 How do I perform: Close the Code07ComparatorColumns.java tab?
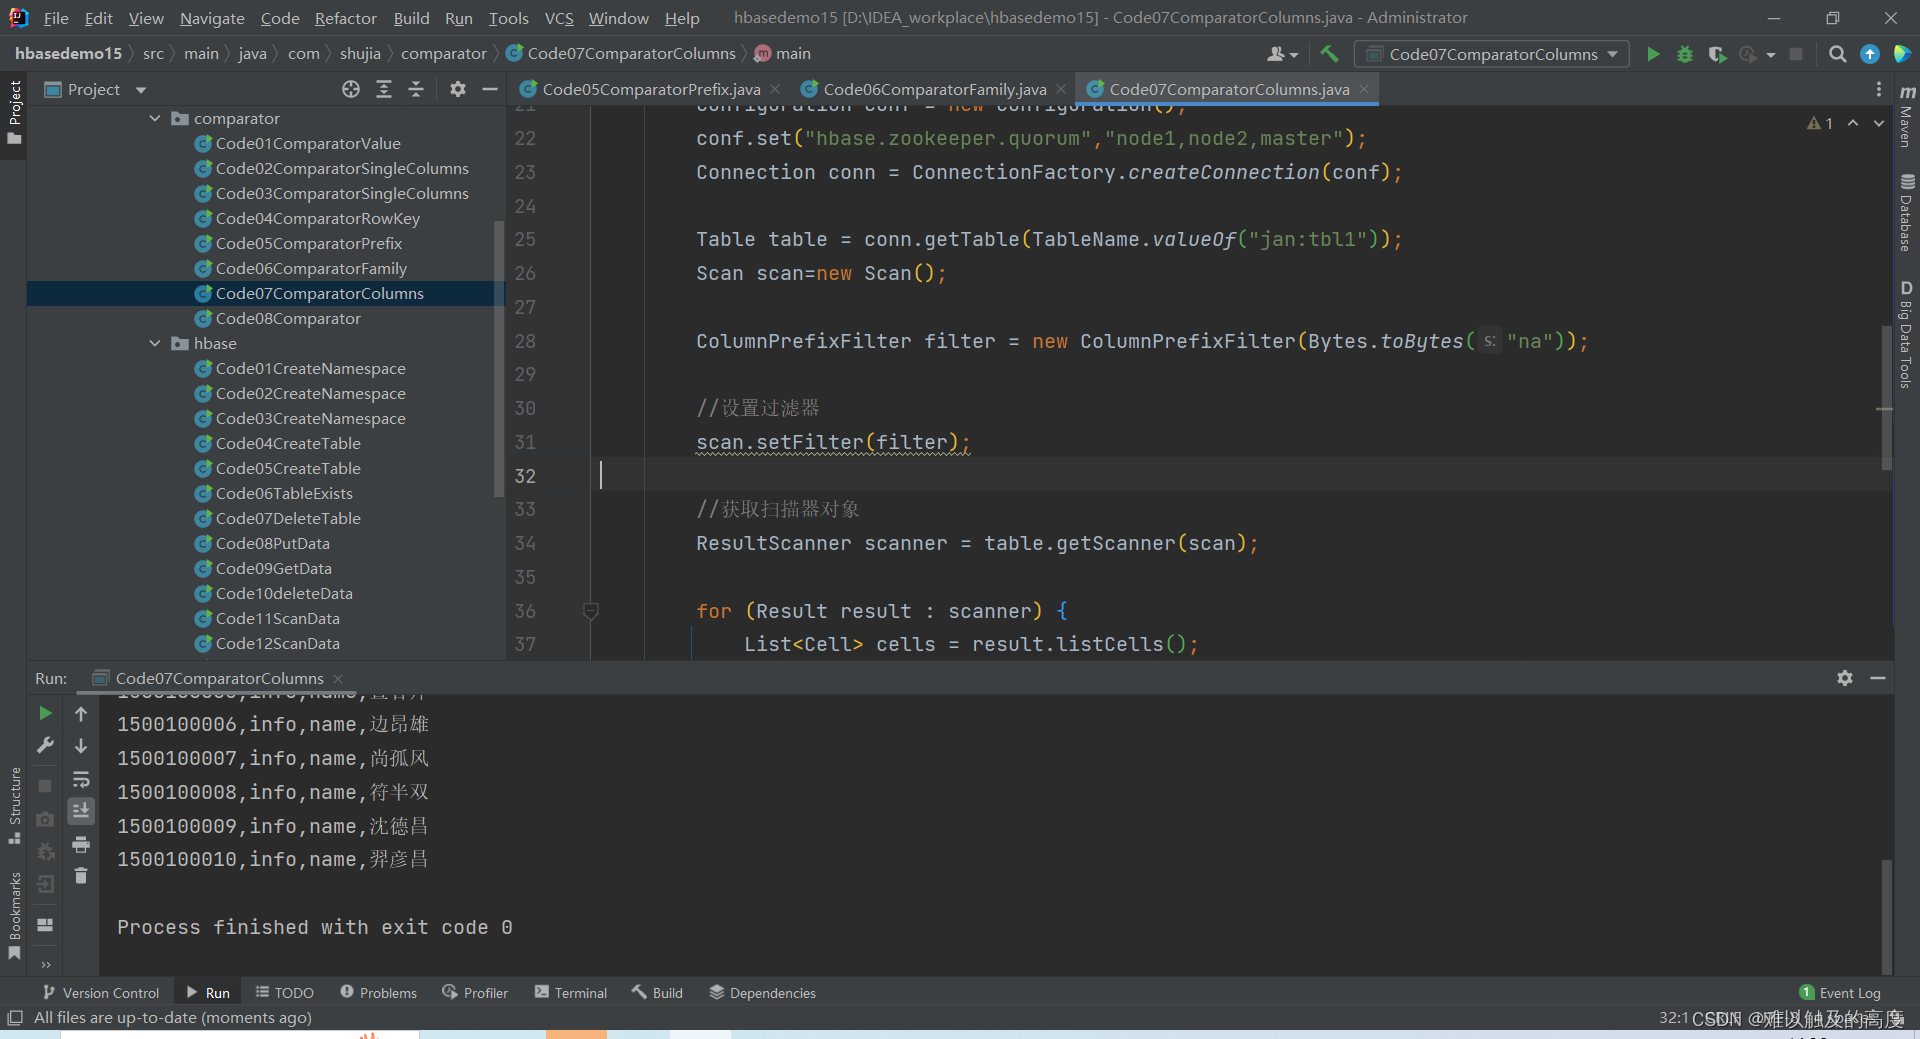1364,90
